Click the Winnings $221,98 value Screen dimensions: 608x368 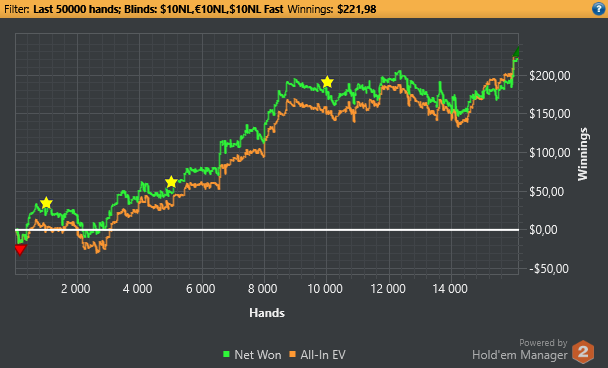pos(357,9)
